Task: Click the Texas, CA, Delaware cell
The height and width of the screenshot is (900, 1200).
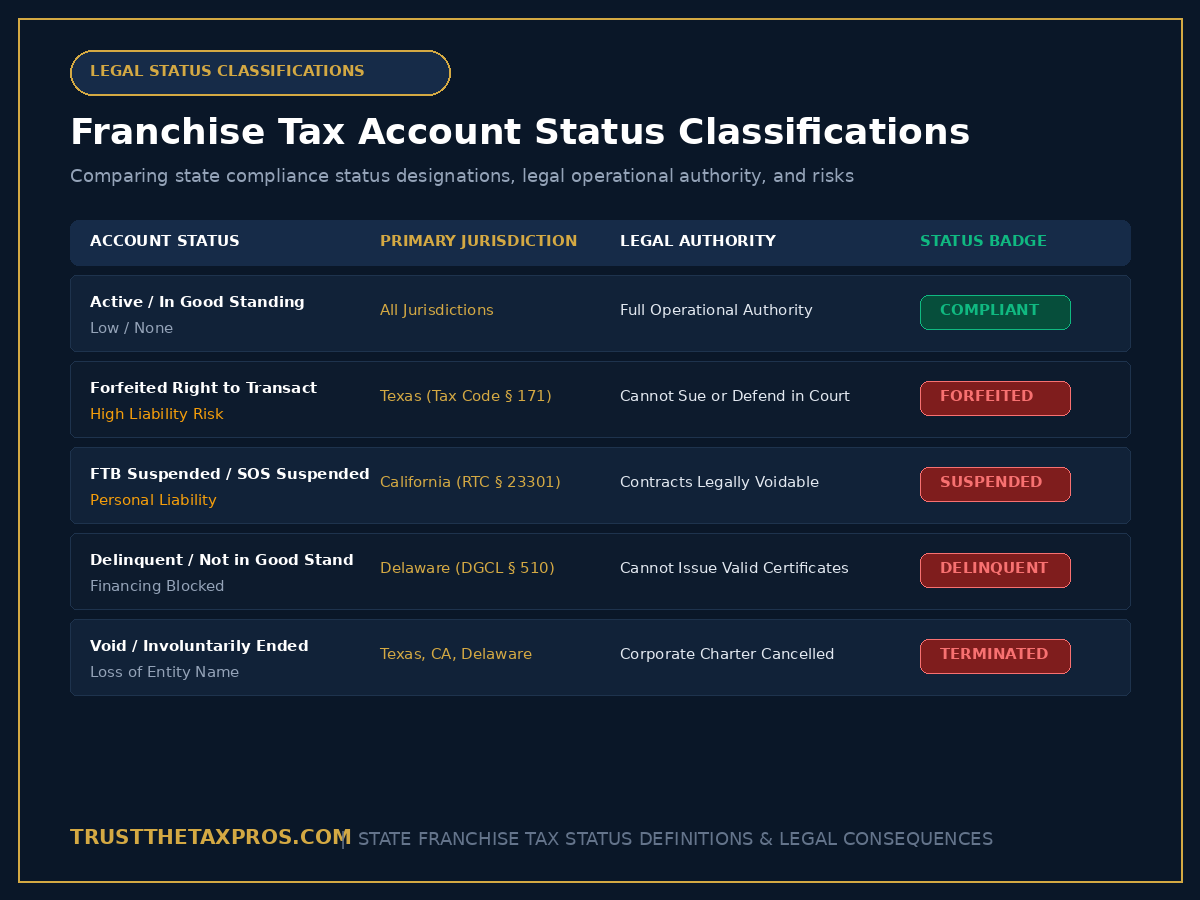Action: pyautogui.click(x=456, y=654)
